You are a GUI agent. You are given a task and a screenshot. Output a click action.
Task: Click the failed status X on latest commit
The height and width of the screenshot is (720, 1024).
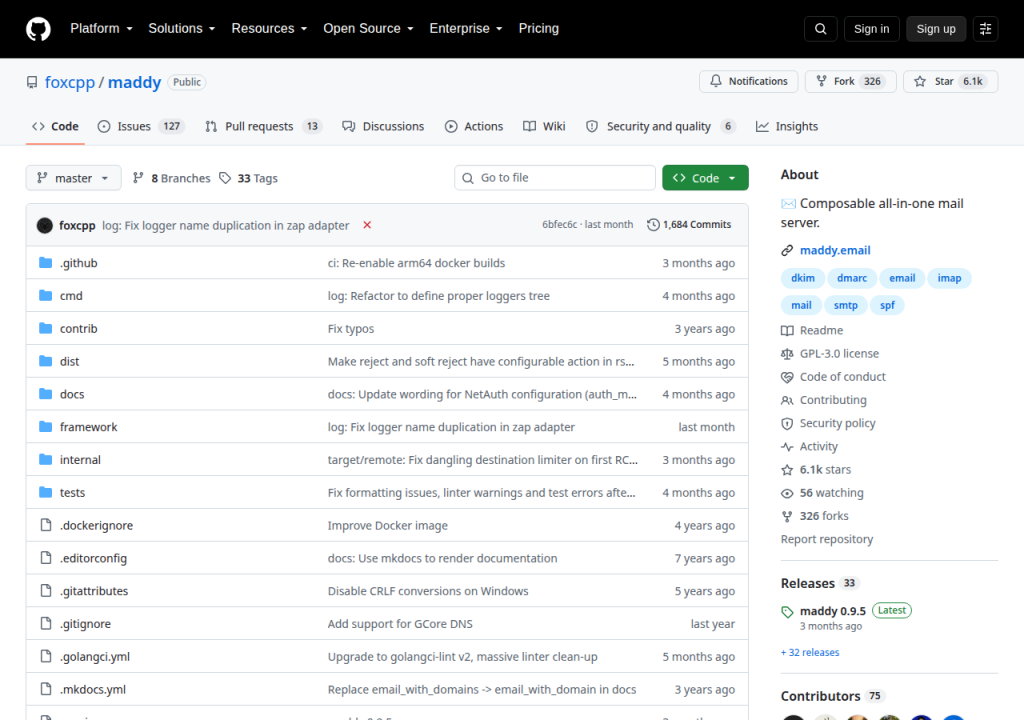click(x=367, y=225)
